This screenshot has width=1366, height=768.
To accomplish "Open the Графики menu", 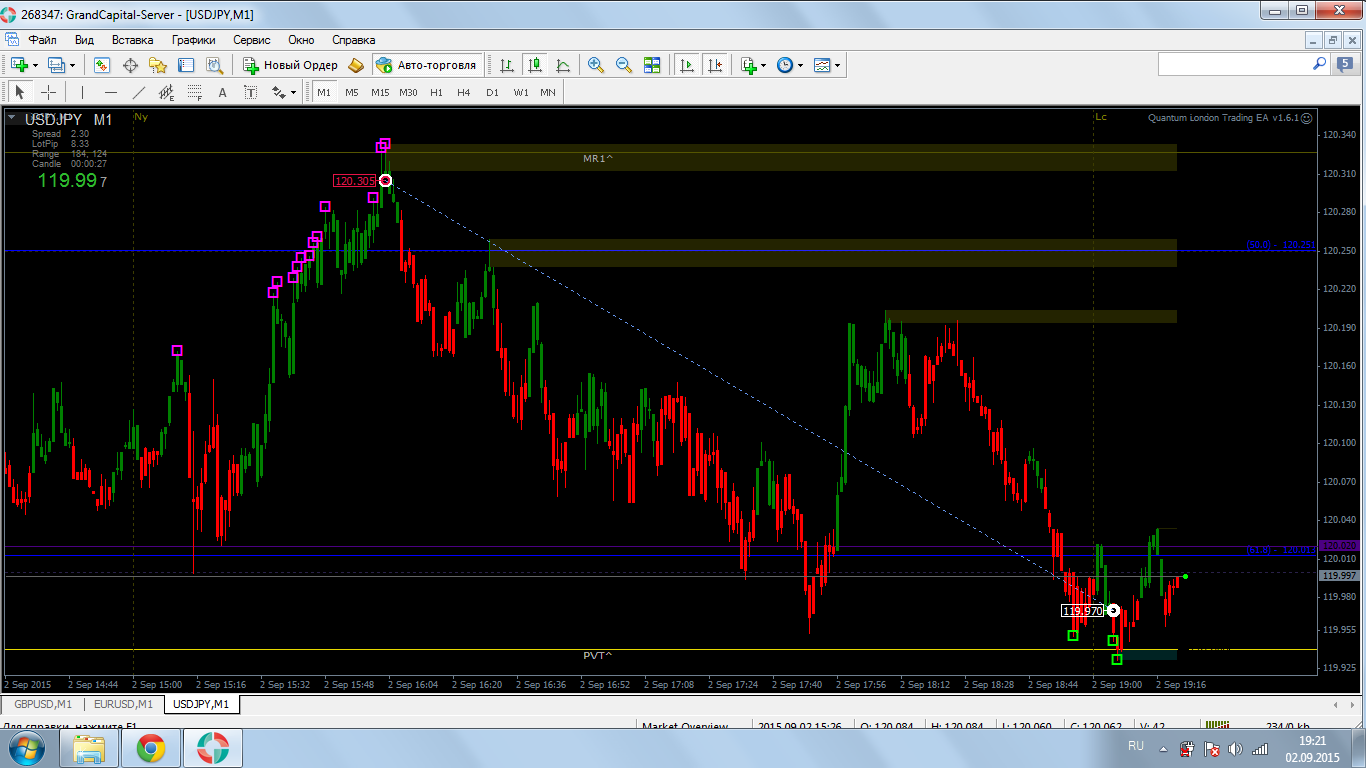I will click(193, 40).
